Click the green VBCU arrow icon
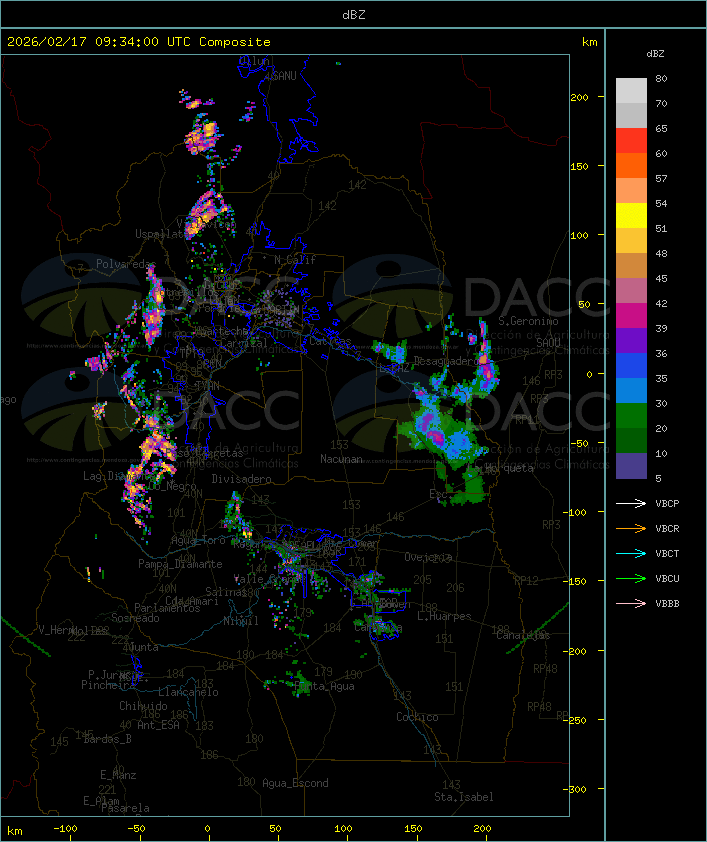The height and width of the screenshot is (842, 707). (x=631, y=578)
